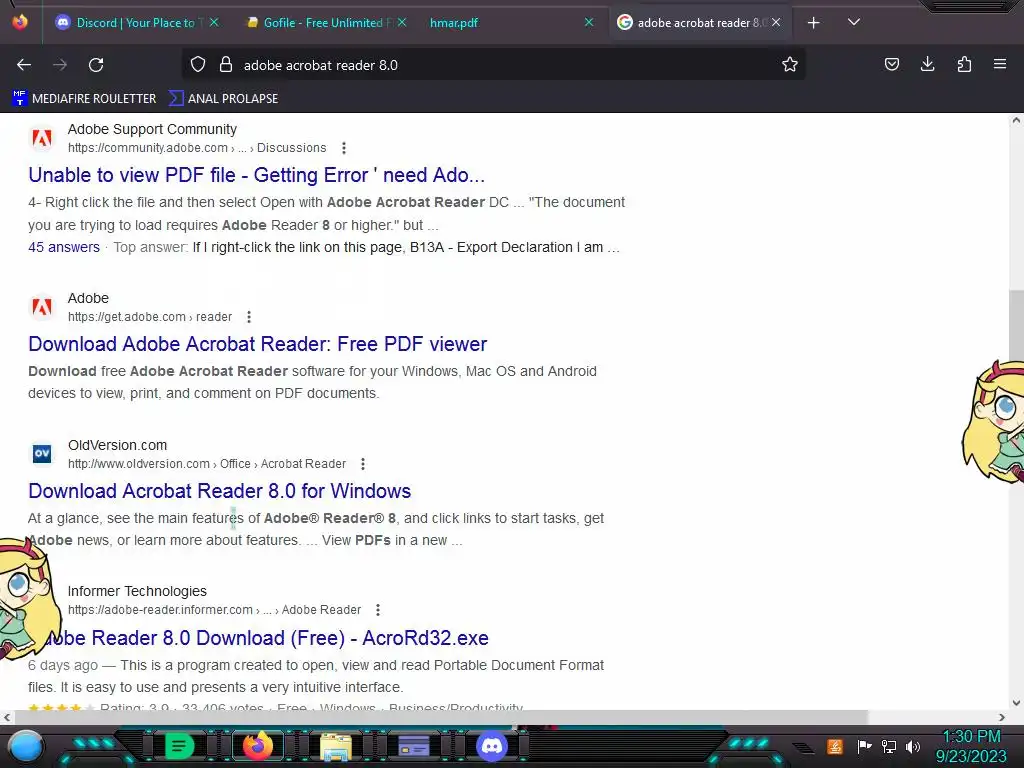Click the OldVersion.com OV favicon

(42, 453)
